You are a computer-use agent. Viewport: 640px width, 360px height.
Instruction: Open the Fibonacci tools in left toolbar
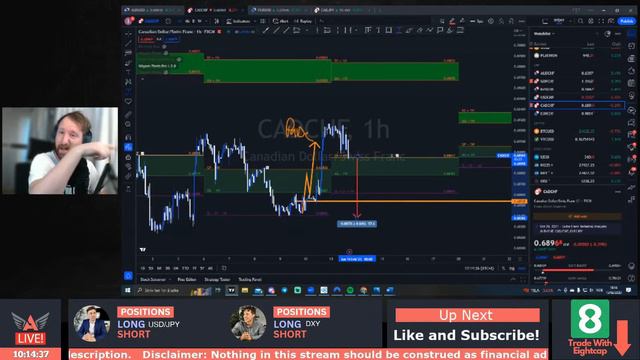point(129,53)
